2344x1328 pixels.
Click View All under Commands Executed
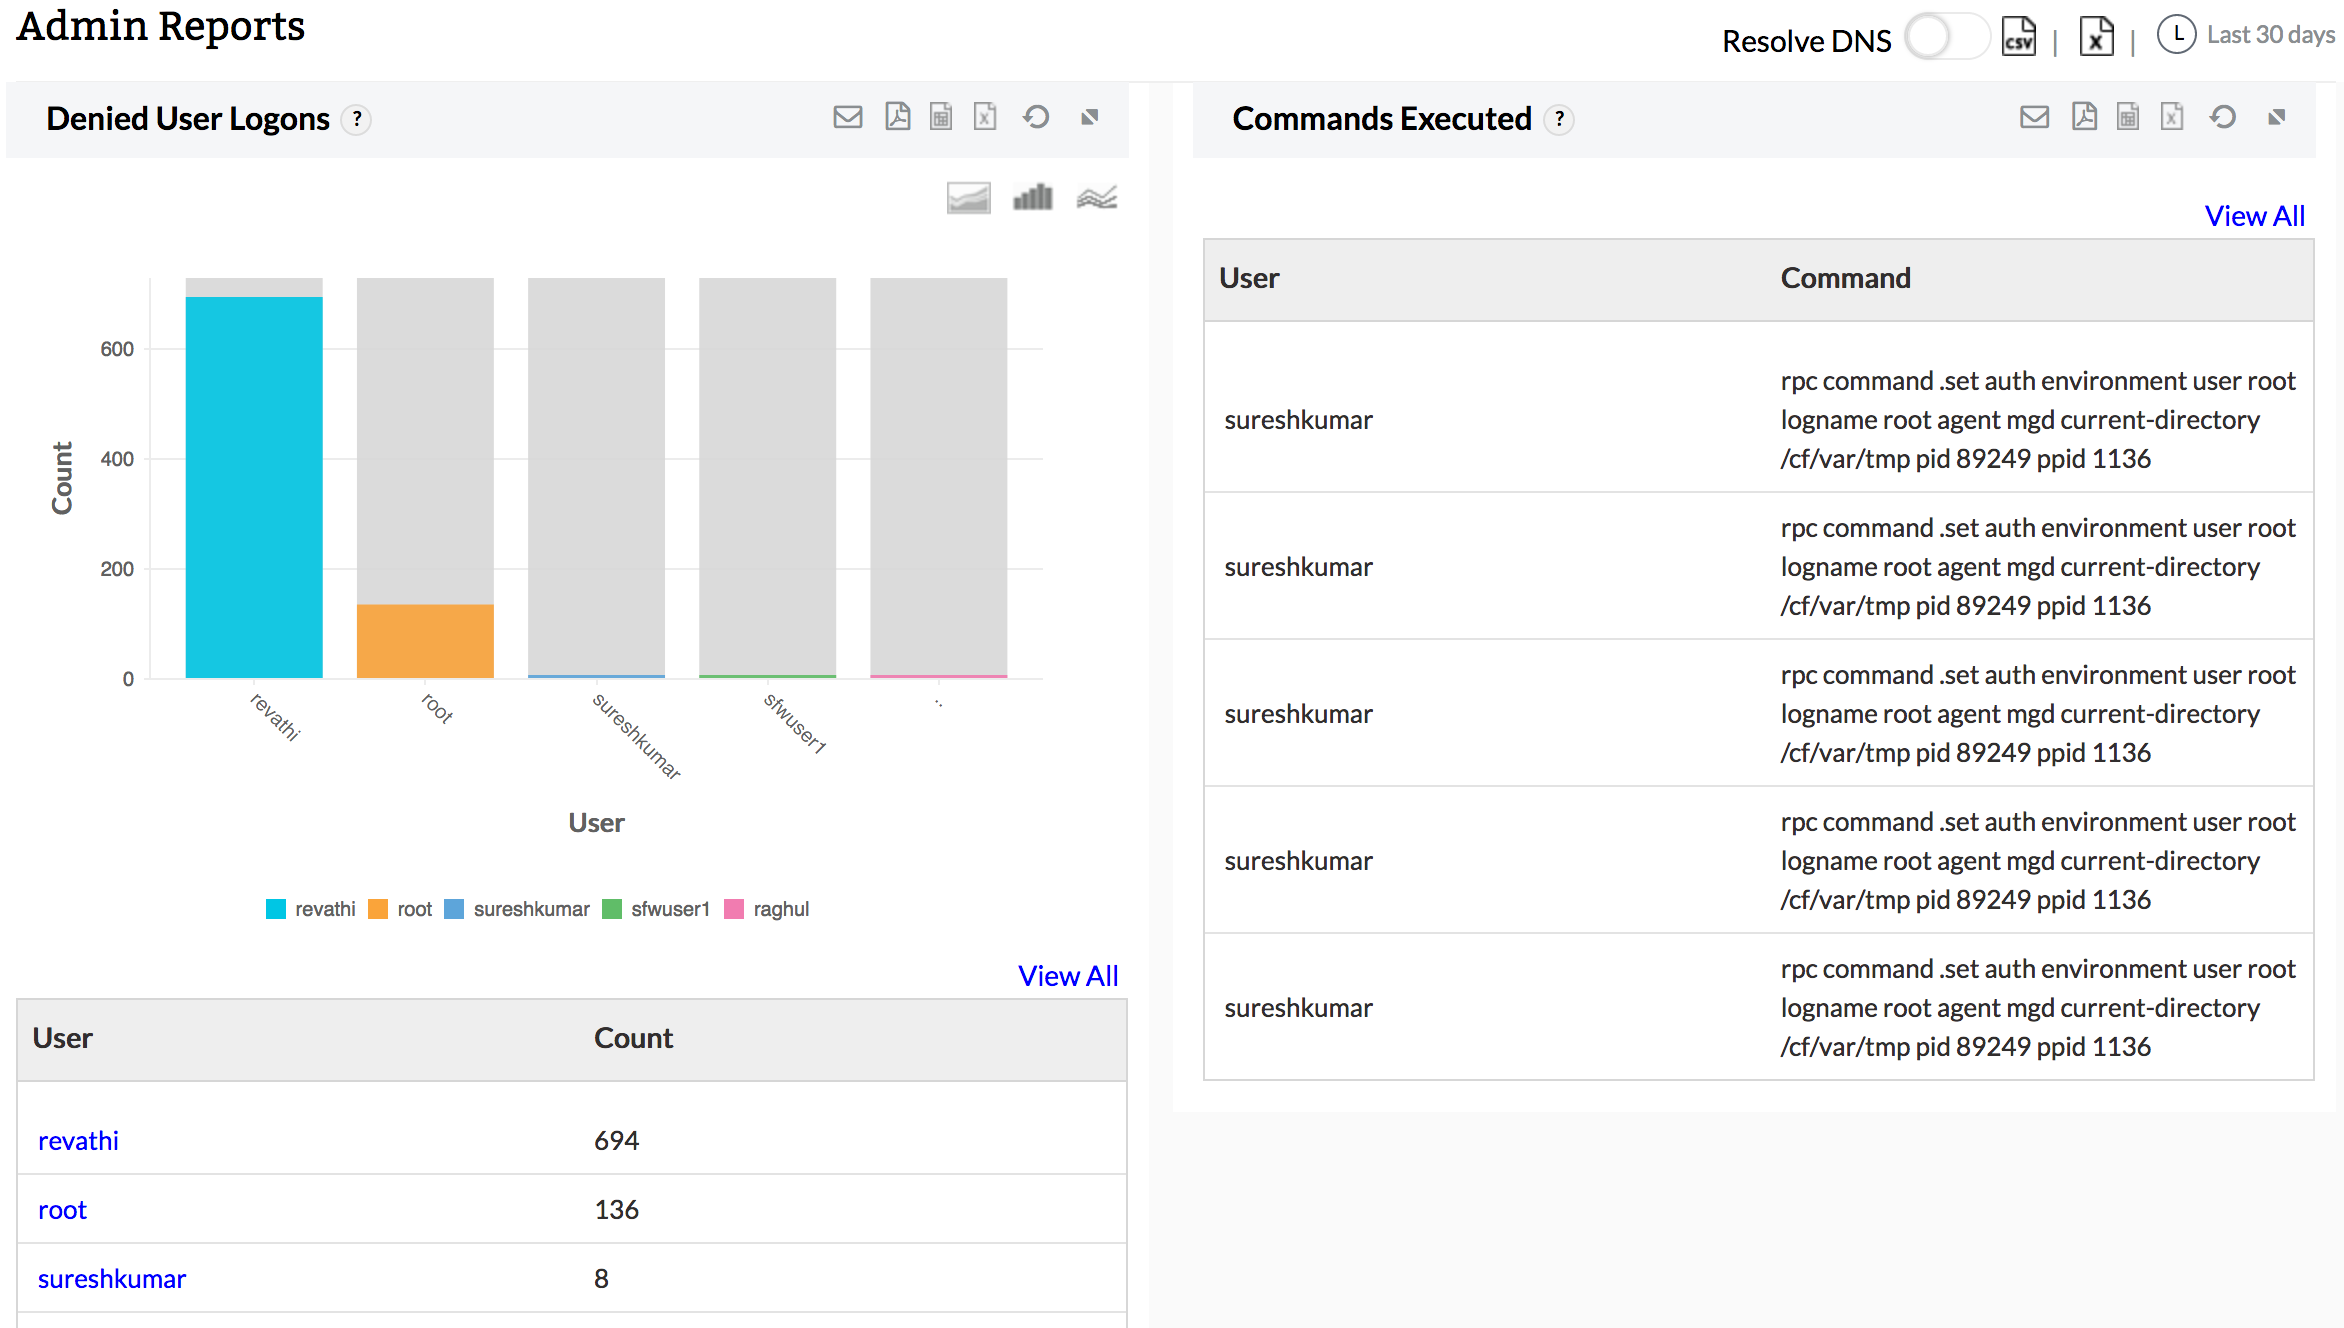click(x=2254, y=216)
